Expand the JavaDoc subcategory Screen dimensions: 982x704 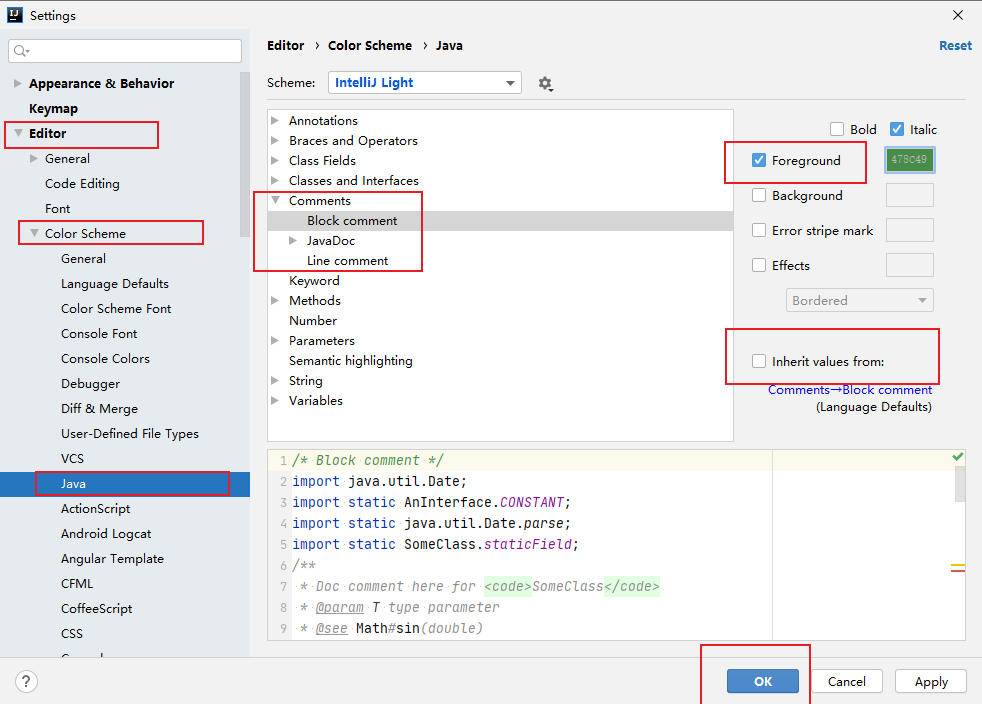[x=292, y=241]
